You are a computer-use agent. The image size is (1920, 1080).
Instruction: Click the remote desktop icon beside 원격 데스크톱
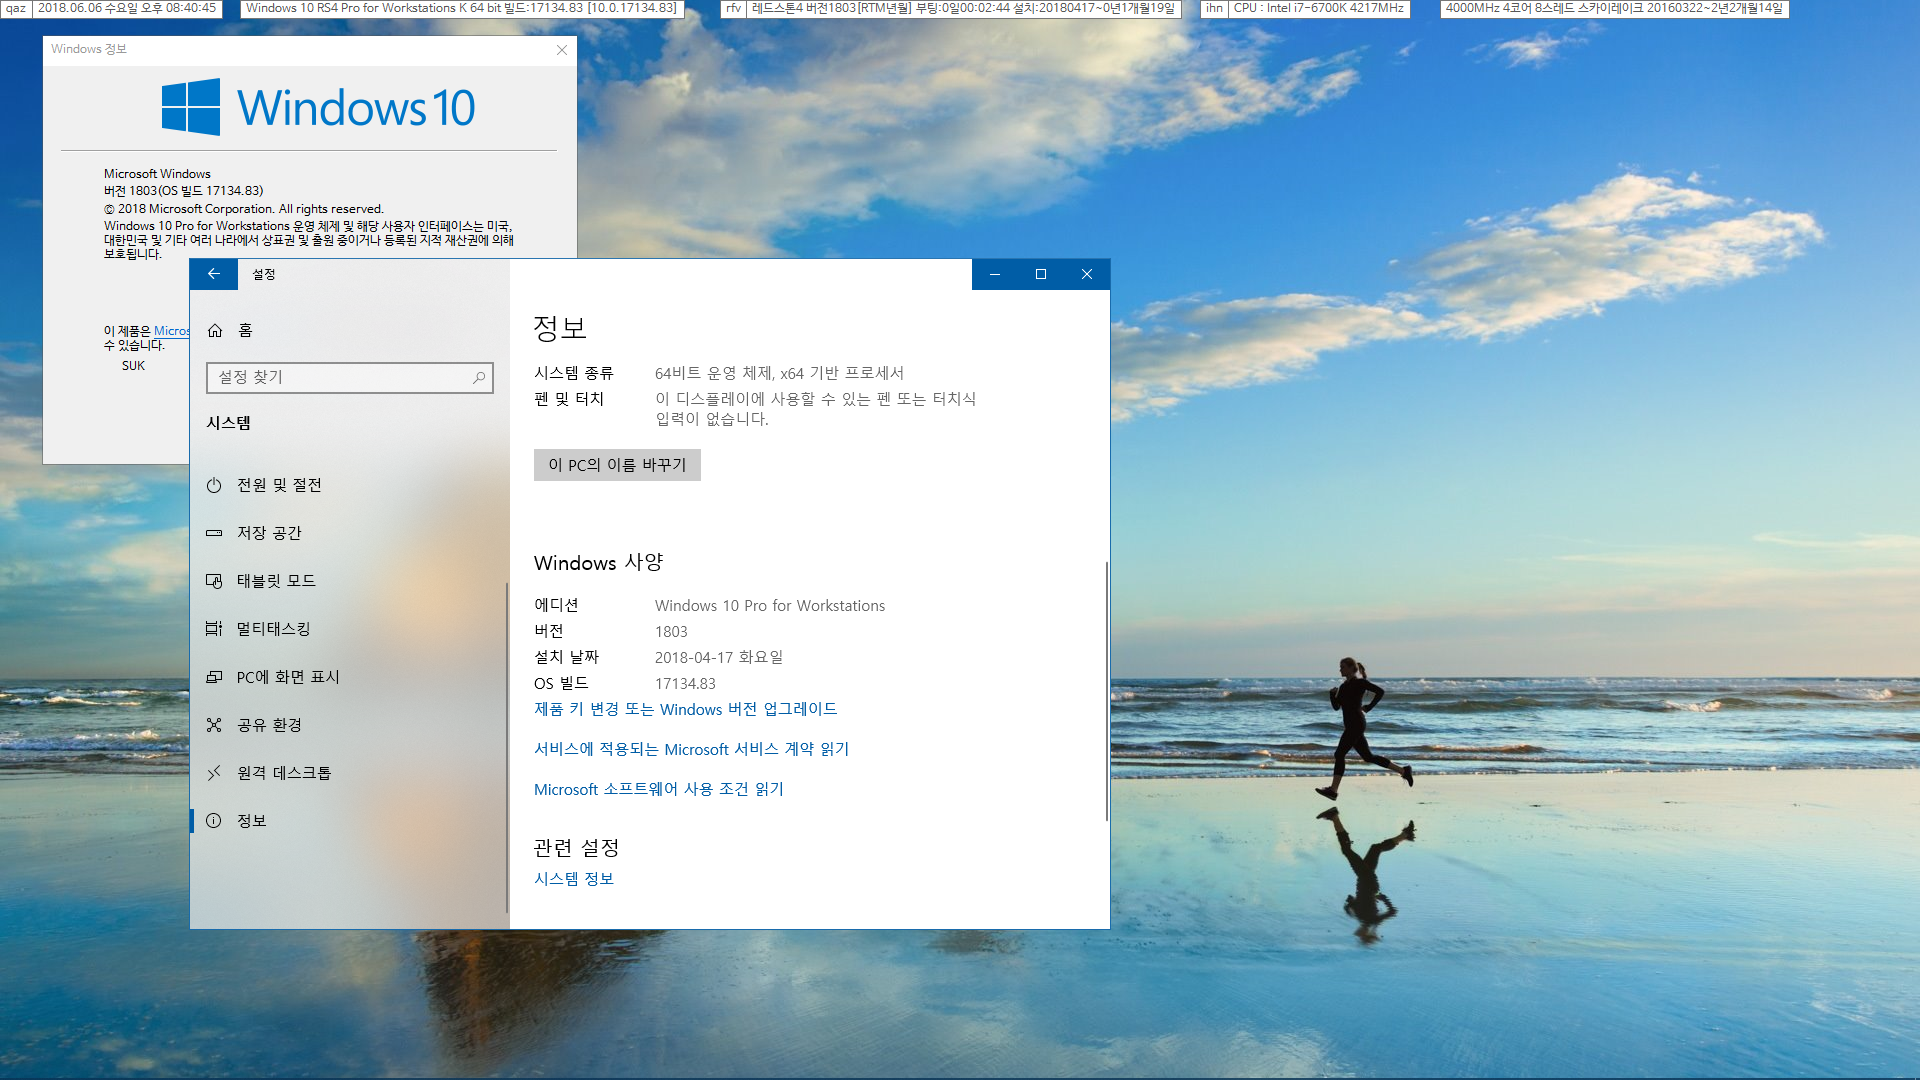tap(214, 773)
